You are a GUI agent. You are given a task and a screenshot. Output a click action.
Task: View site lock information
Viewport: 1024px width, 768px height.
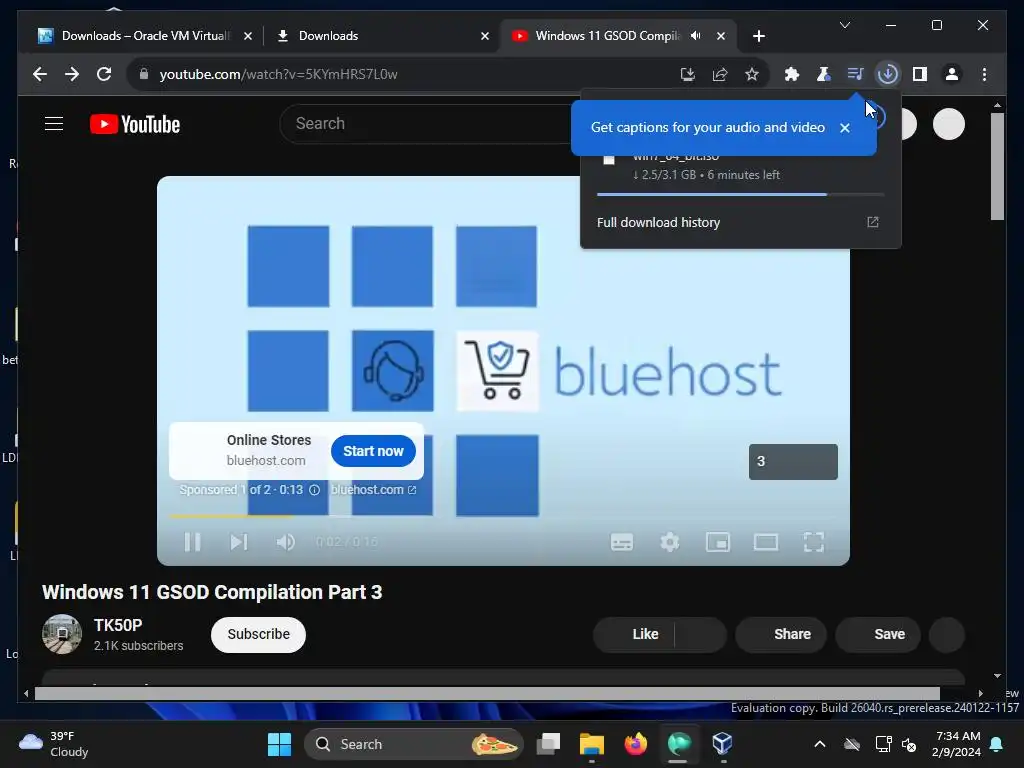coord(144,74)
